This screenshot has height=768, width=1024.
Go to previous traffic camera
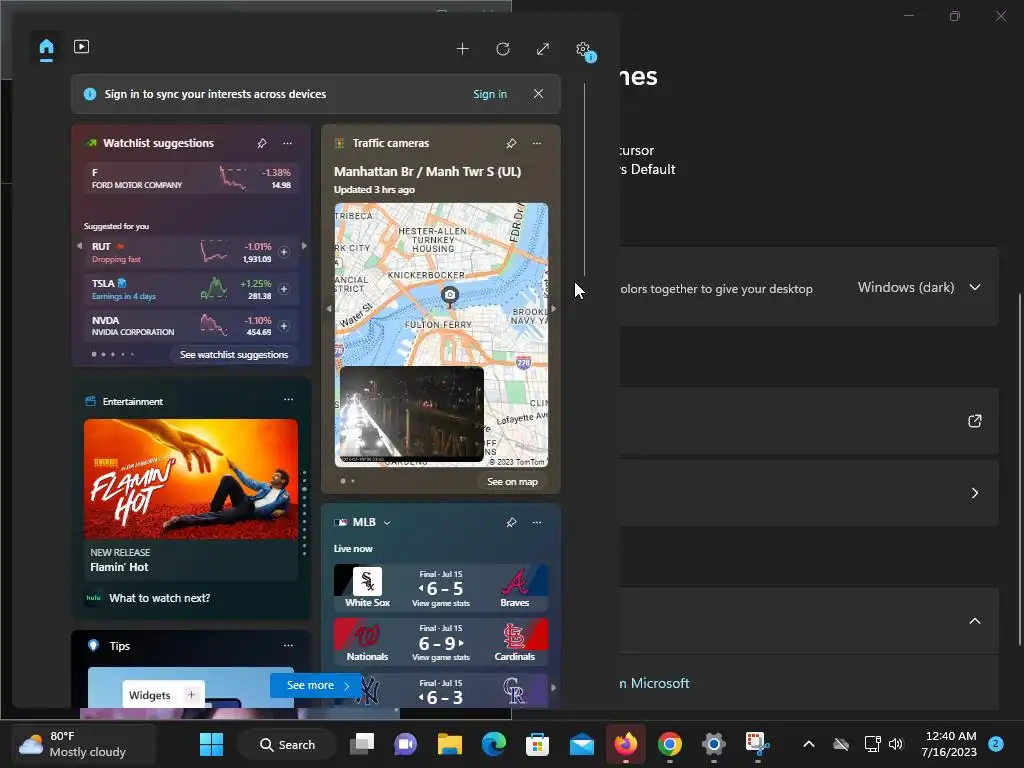[x=328, y=309]
